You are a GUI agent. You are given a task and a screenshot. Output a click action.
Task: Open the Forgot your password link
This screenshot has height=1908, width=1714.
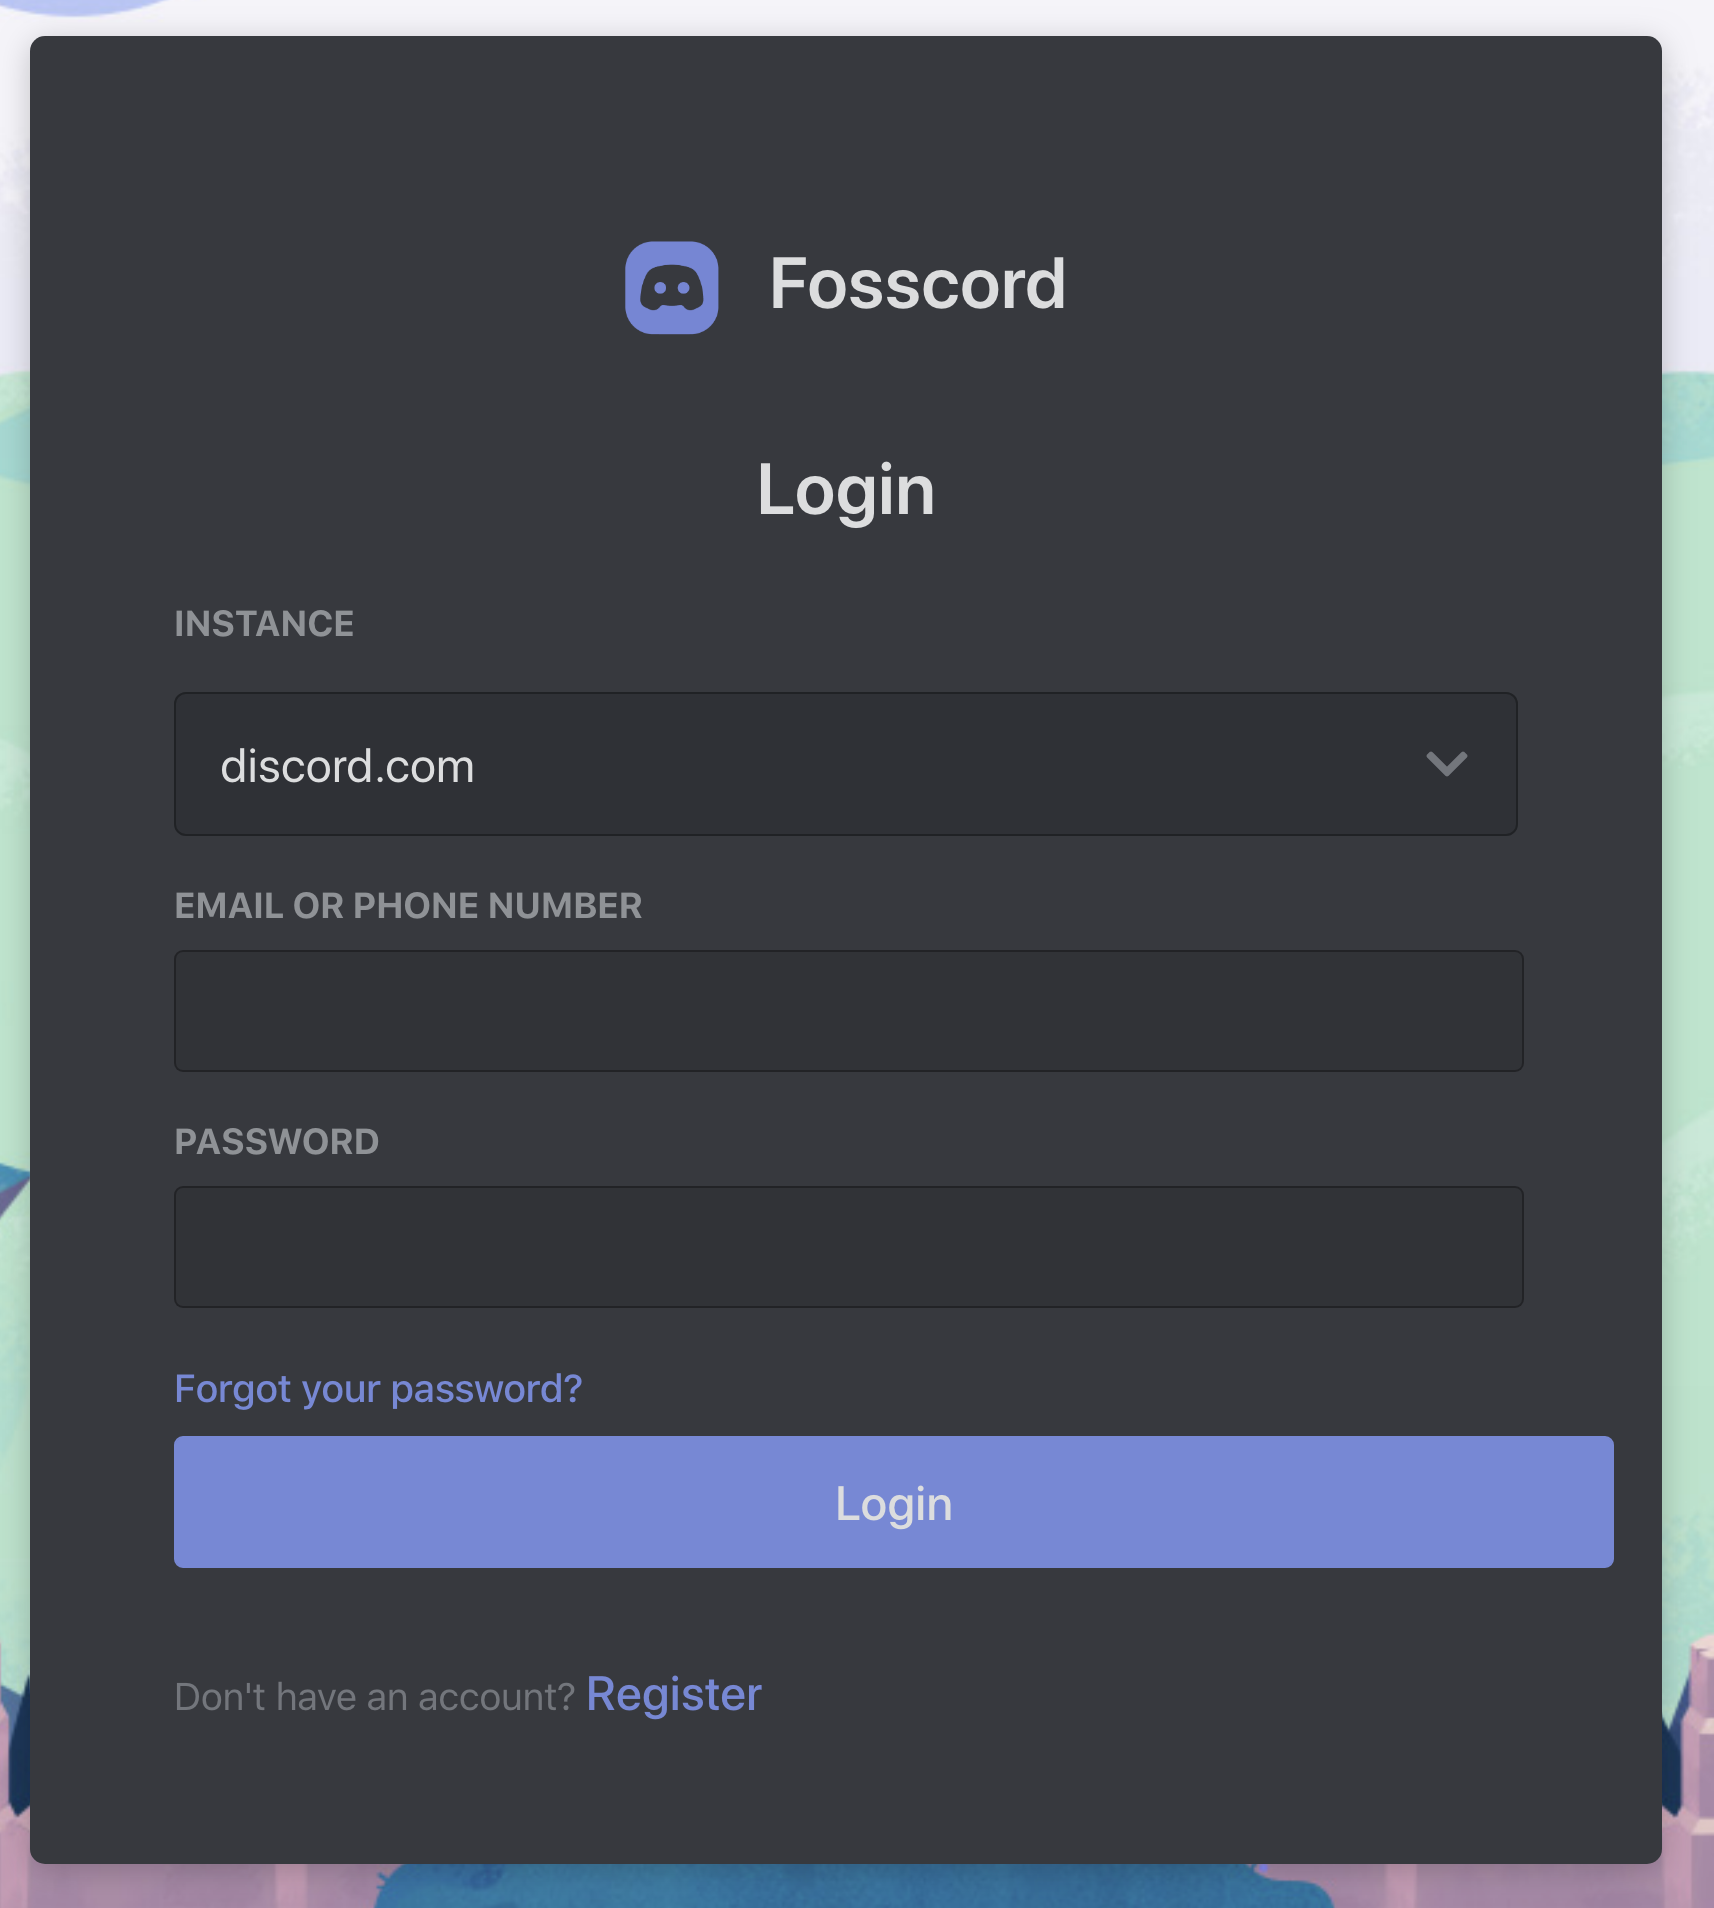(x=377, y=1388)
